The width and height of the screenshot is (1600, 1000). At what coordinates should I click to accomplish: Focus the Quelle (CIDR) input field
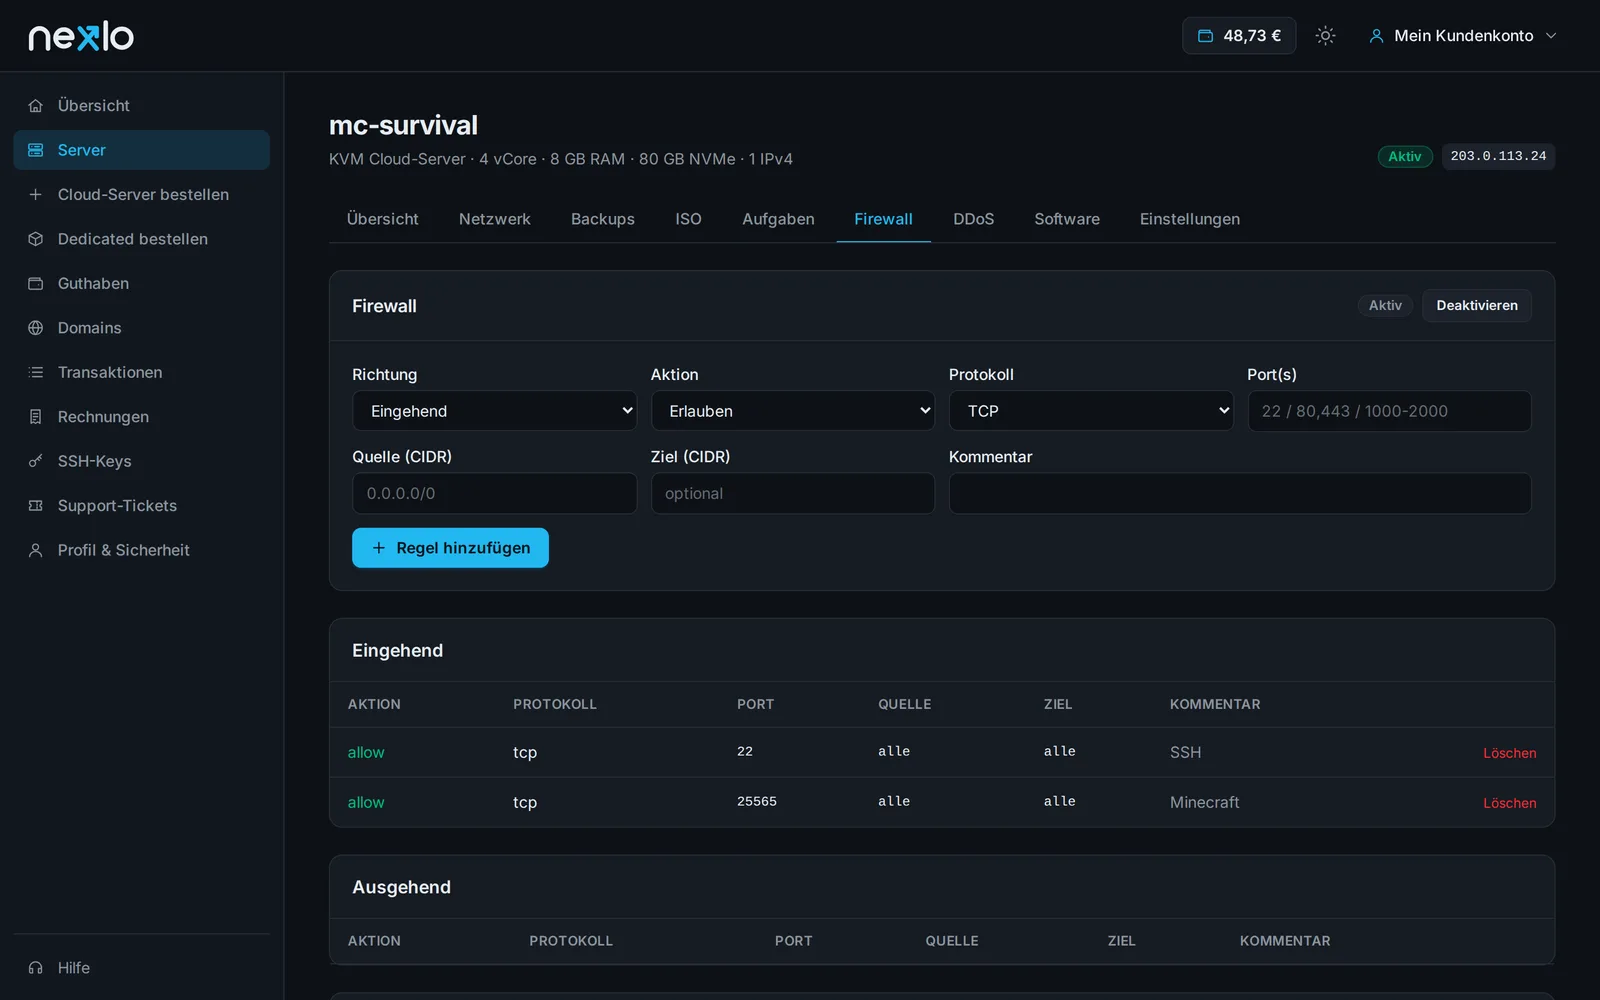(x=494, y=493)
